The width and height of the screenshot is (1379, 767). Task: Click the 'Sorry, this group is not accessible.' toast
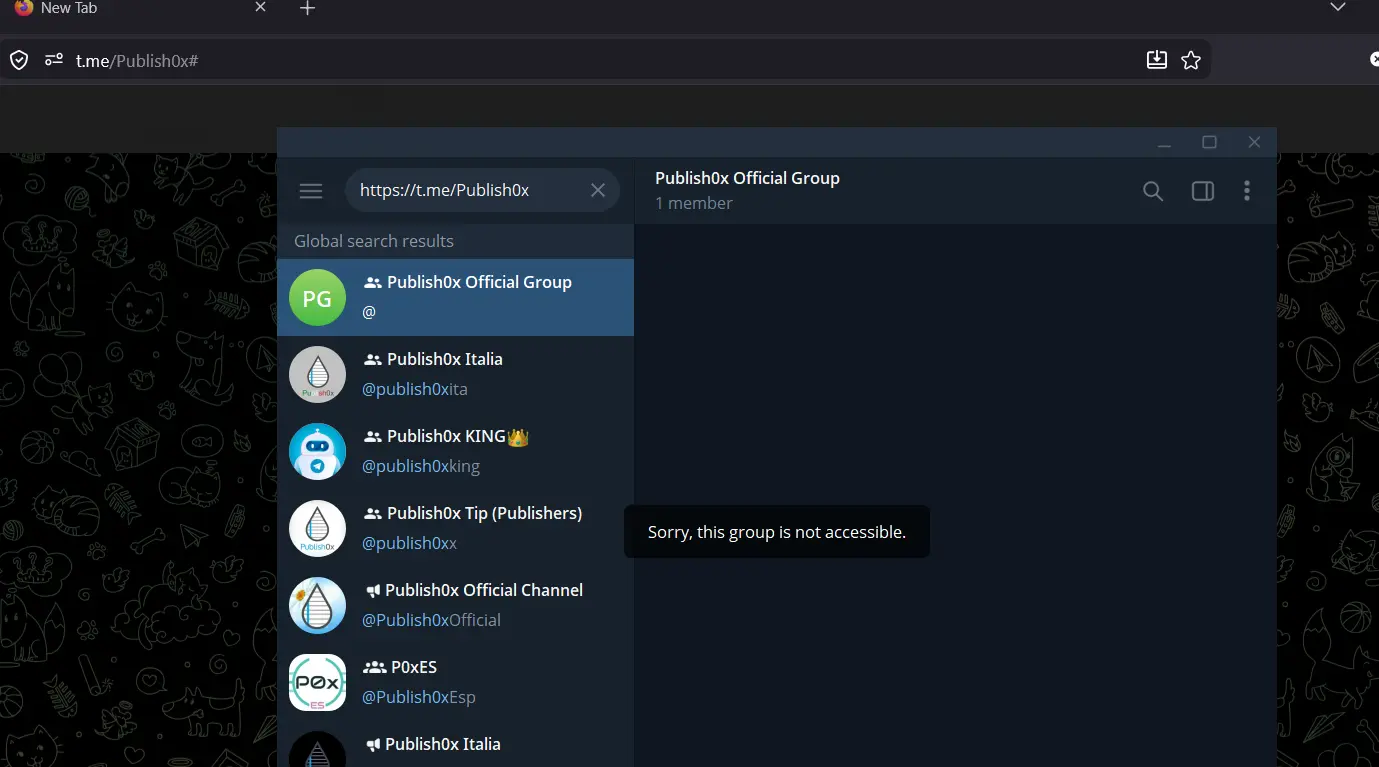pyautogui.click(x=777, y=532)
